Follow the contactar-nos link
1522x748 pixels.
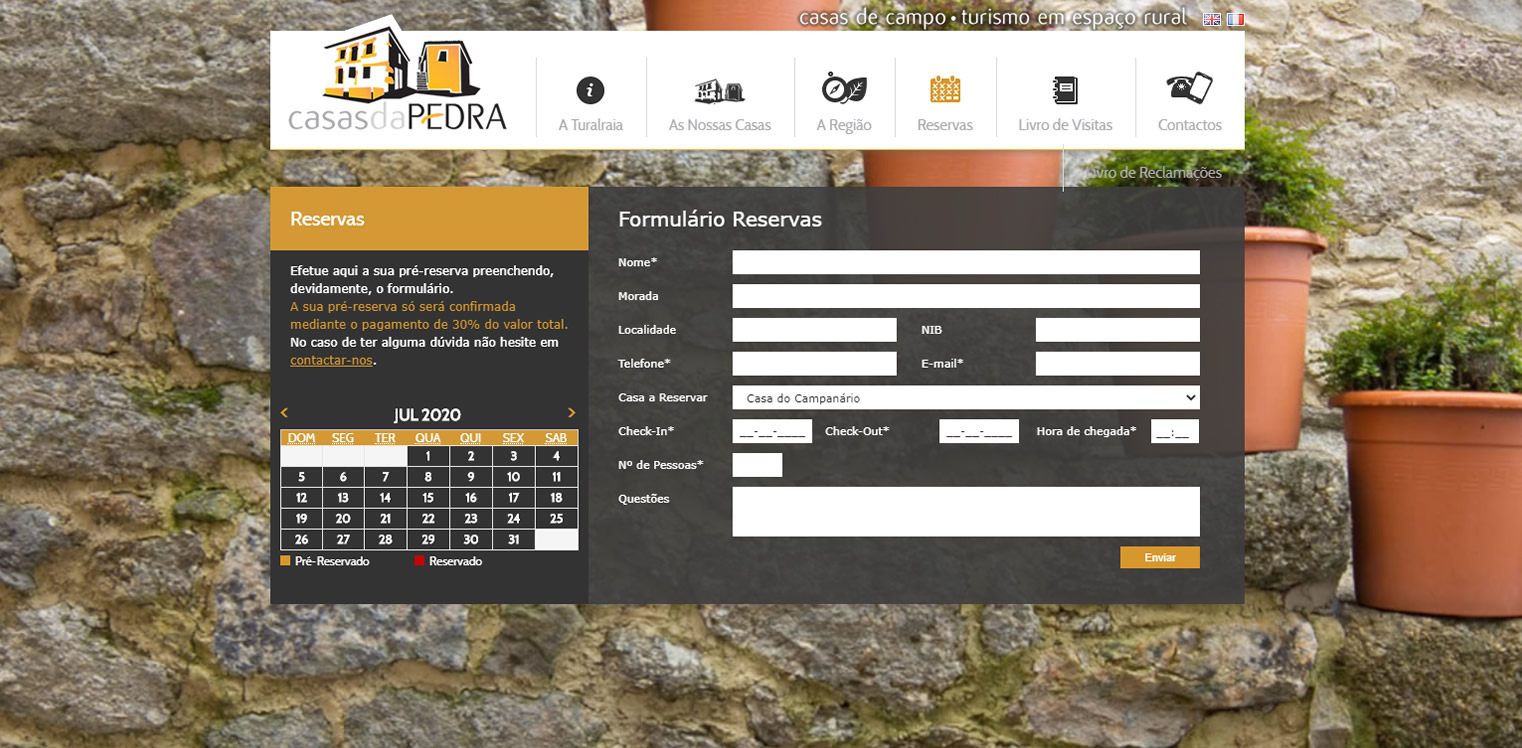point(331,360)
